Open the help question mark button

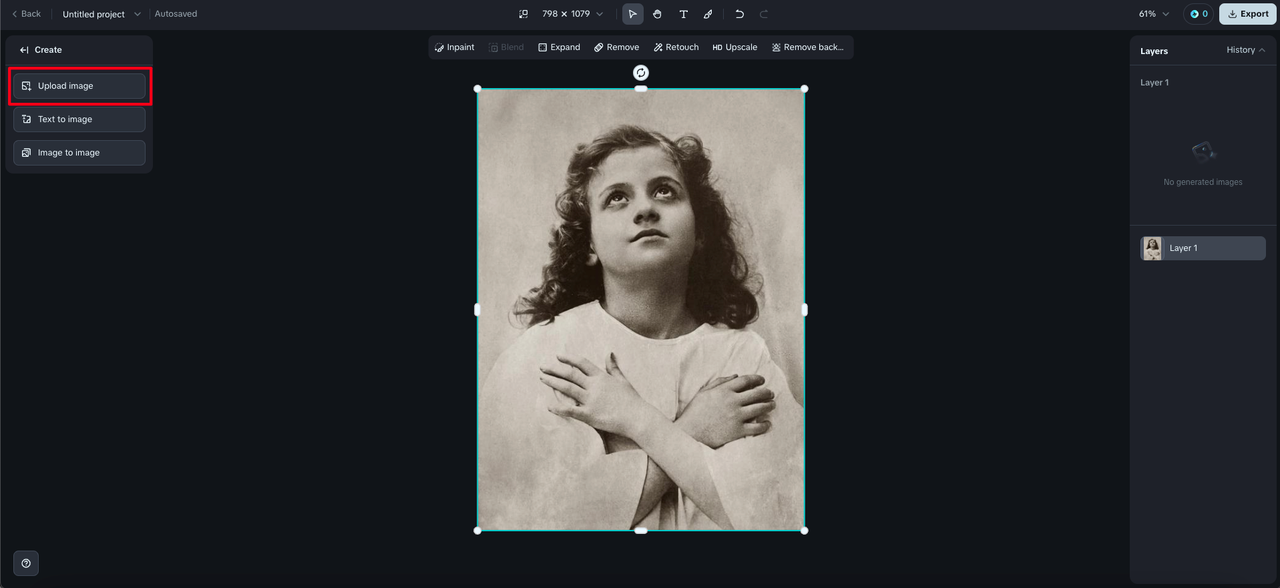(26, 563)
